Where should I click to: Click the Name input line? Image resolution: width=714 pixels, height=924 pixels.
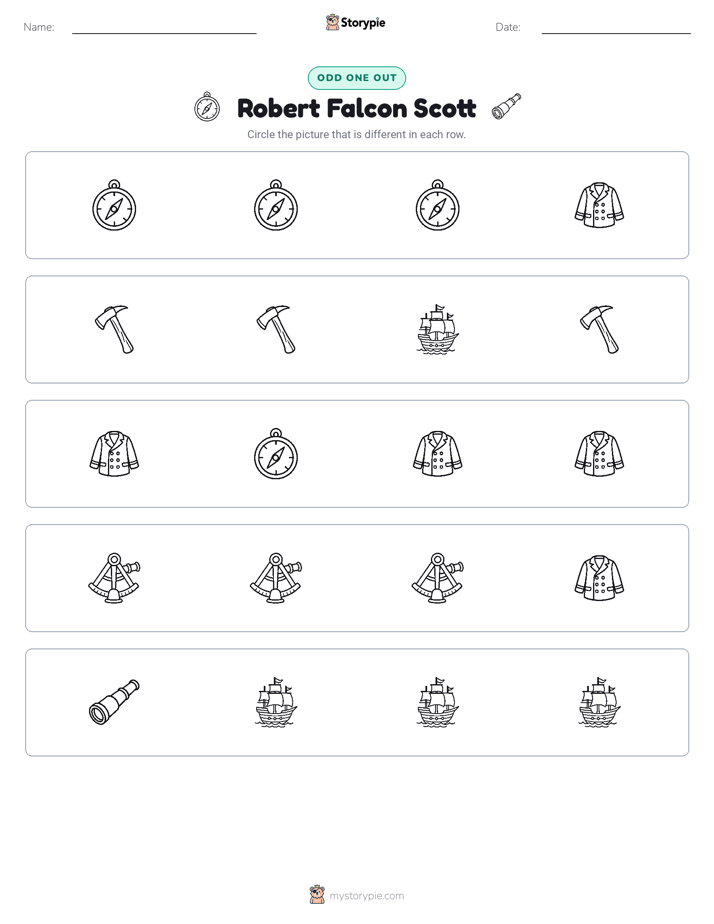point(164,29)
